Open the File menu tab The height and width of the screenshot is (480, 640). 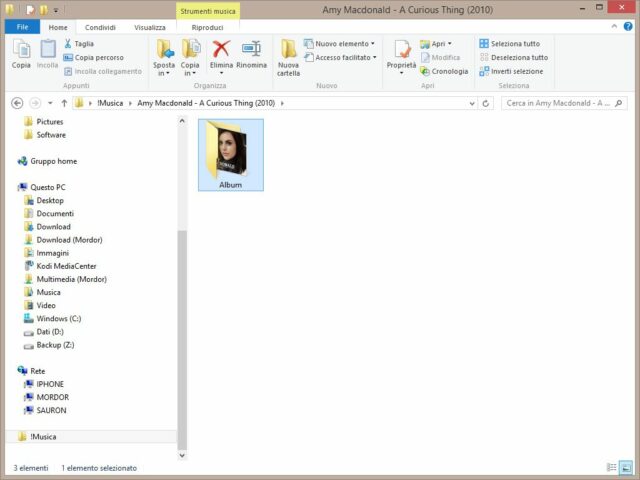click(21, 27)
